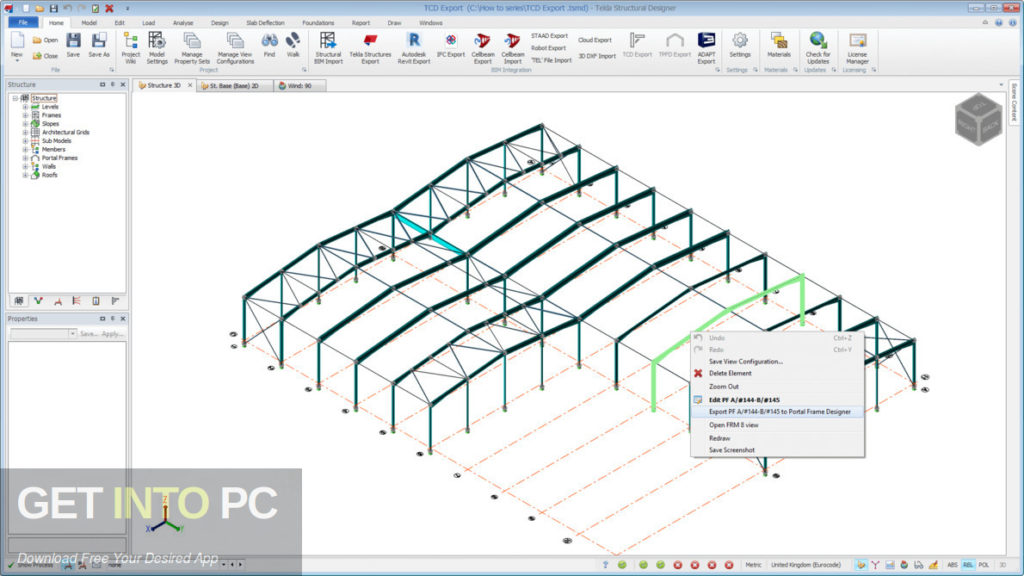Switch to Wind: 90 view tab
The width and height of the screenshot is (1024, 576).
(300, 86)
